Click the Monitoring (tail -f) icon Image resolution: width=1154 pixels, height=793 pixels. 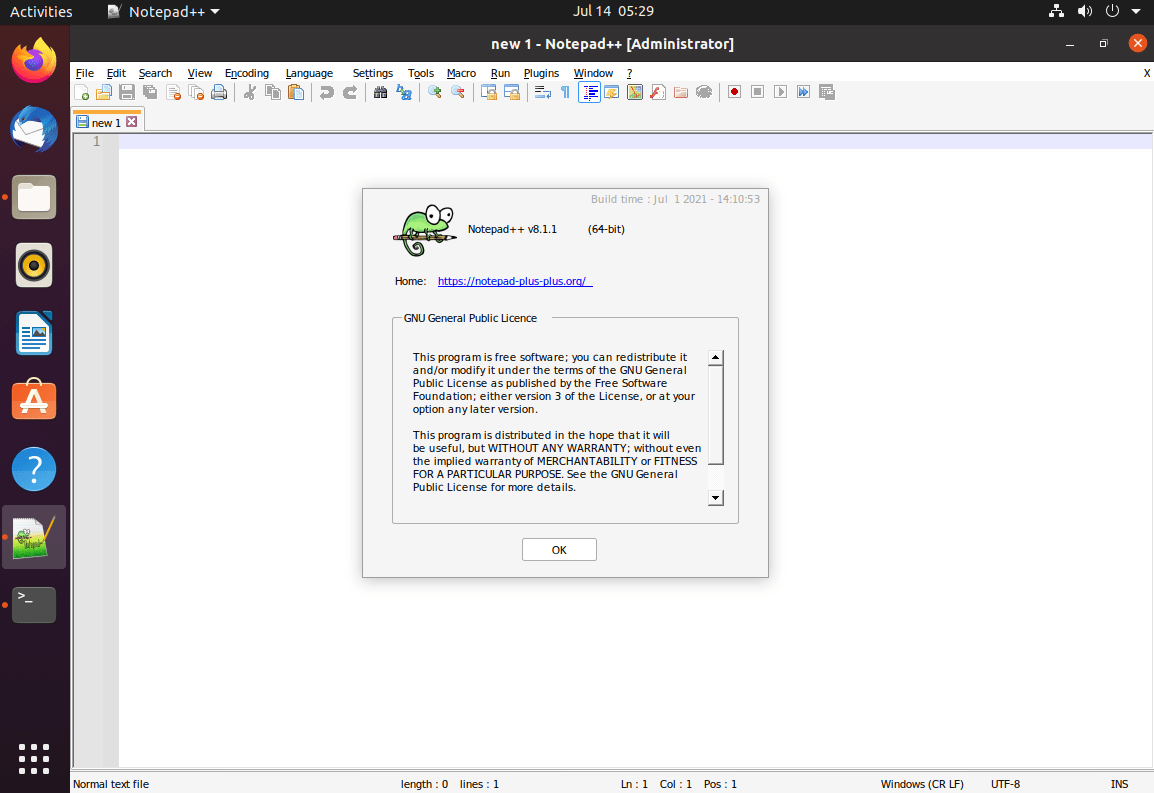(704, 92)
